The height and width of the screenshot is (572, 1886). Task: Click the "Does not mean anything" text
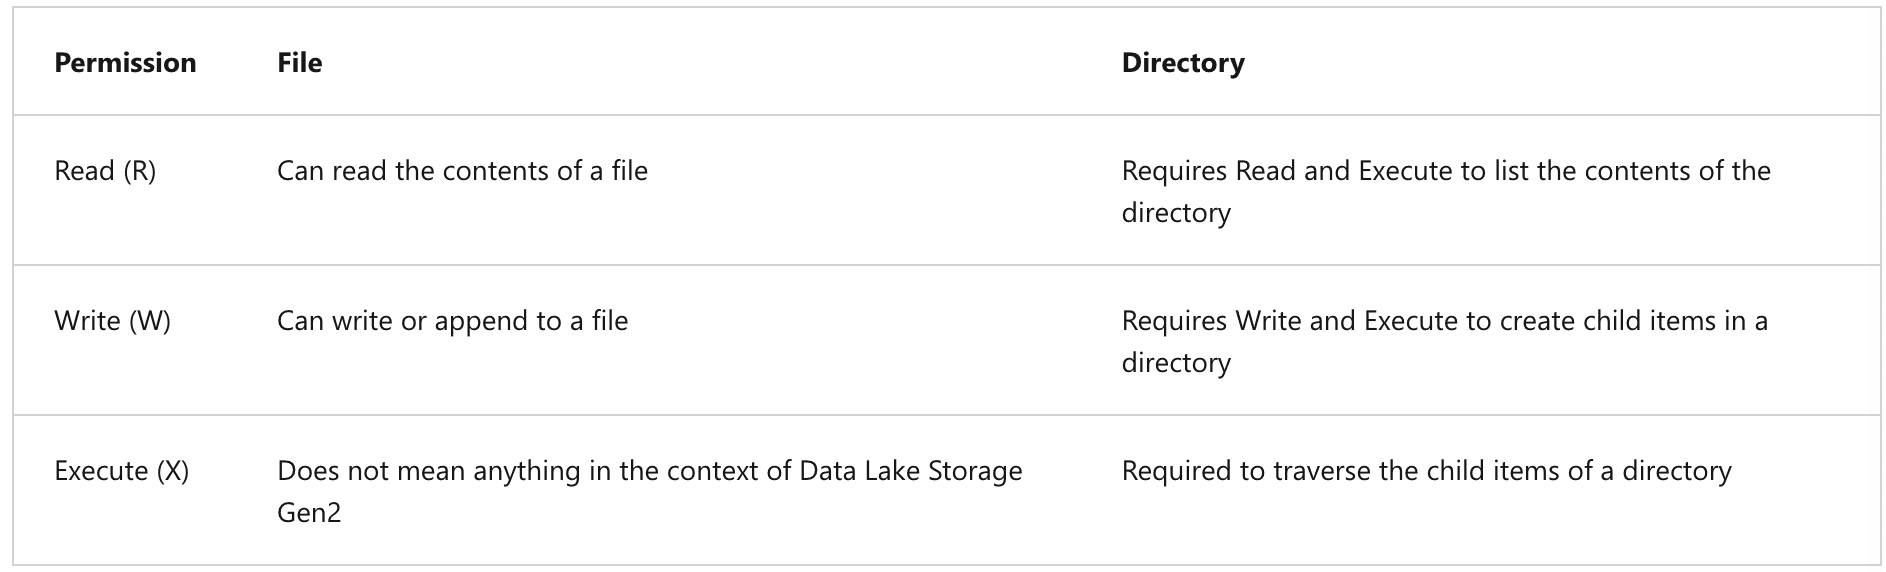pos(428,471)
